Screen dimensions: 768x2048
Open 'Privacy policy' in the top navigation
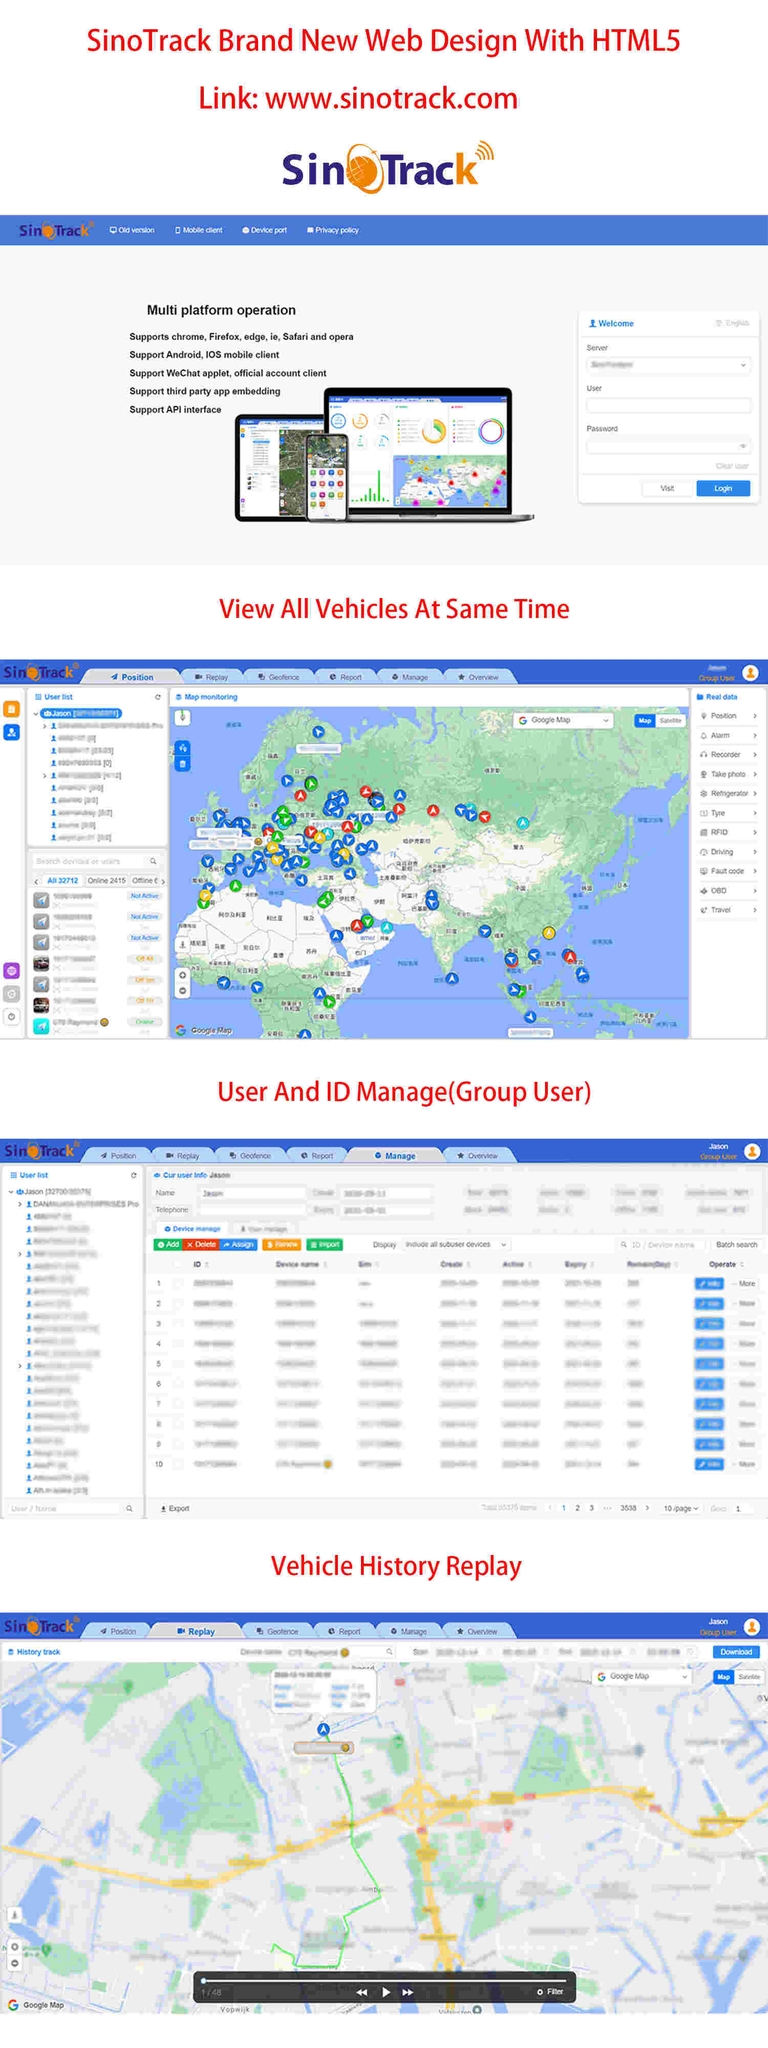[x=333, y=230]
